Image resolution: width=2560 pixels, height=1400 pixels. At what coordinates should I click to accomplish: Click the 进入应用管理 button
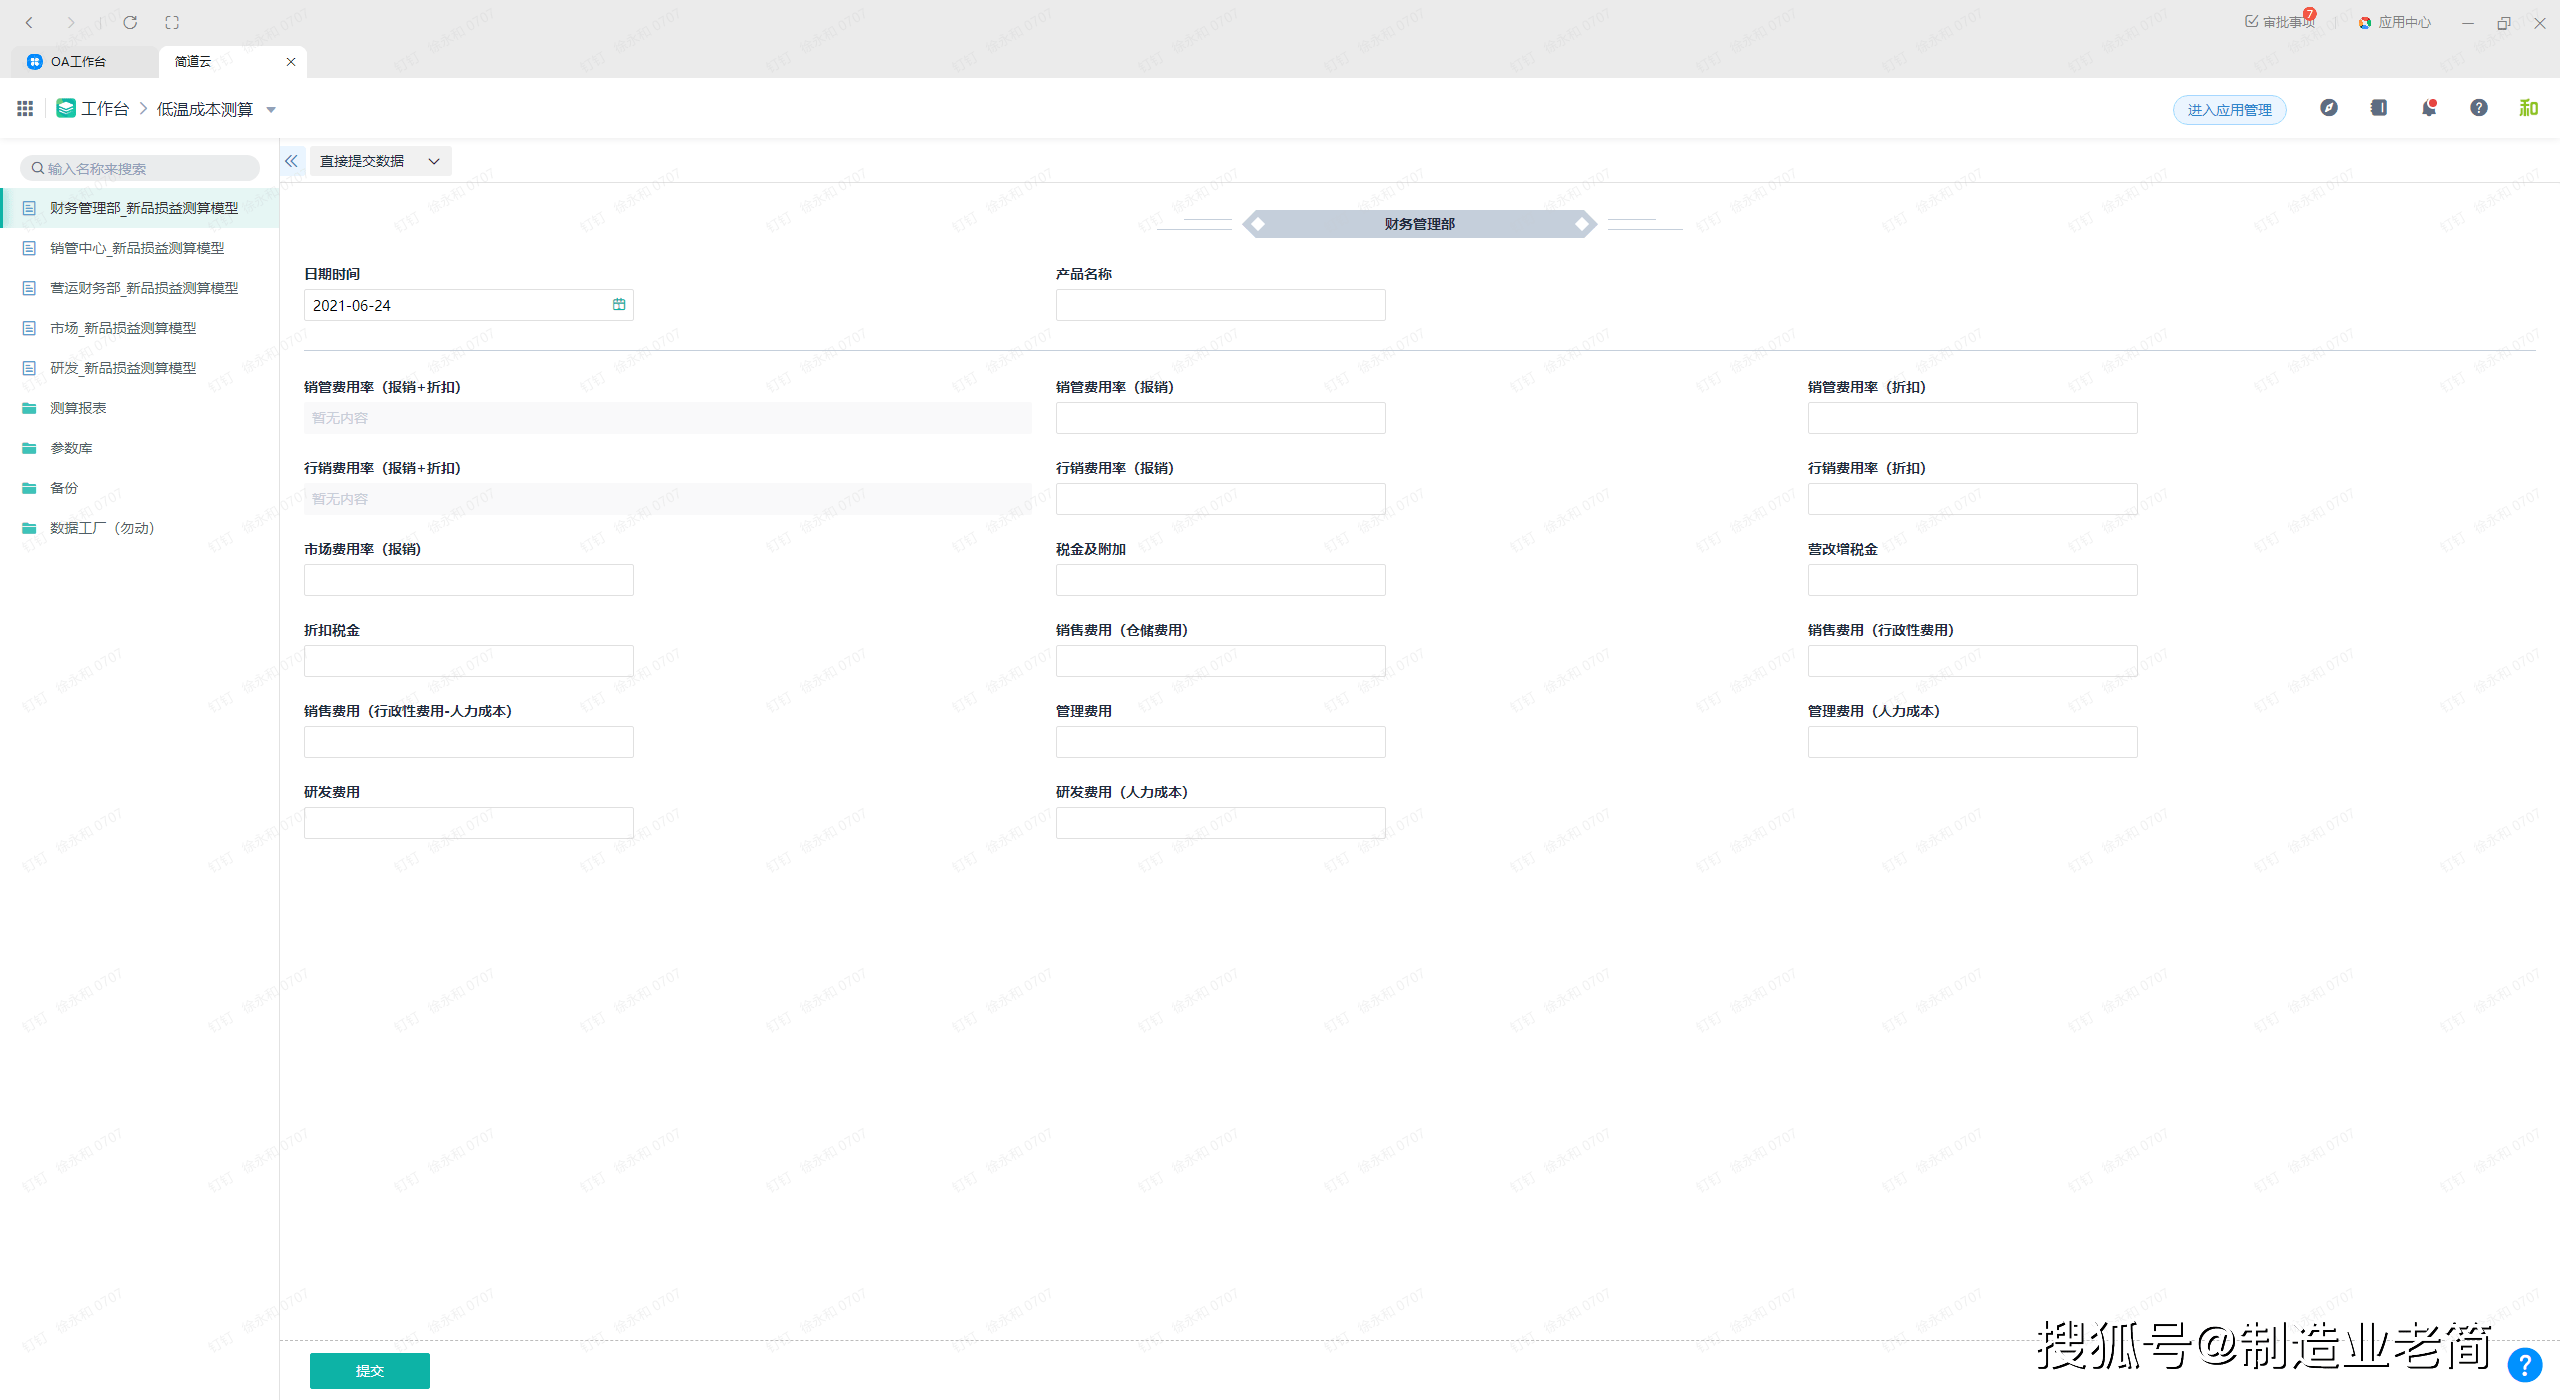(2229, 110)
